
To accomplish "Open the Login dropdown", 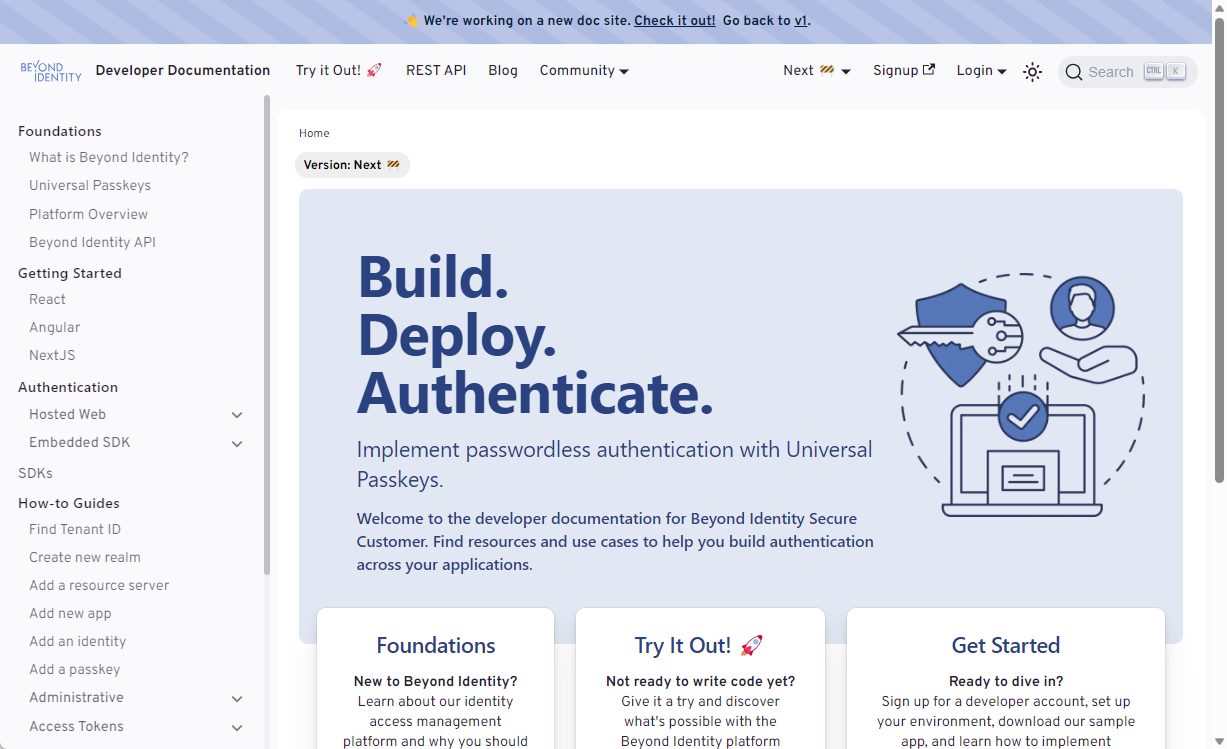I will [x=981, y=70].
